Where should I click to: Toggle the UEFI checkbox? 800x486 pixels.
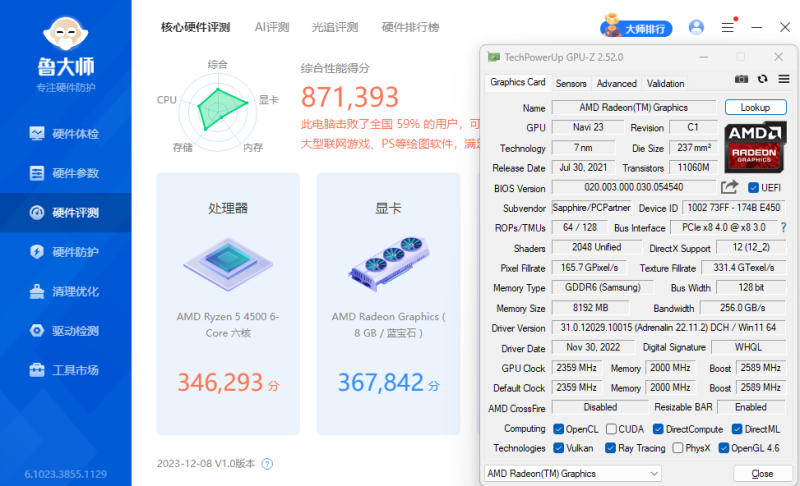(x=753, y=188)
